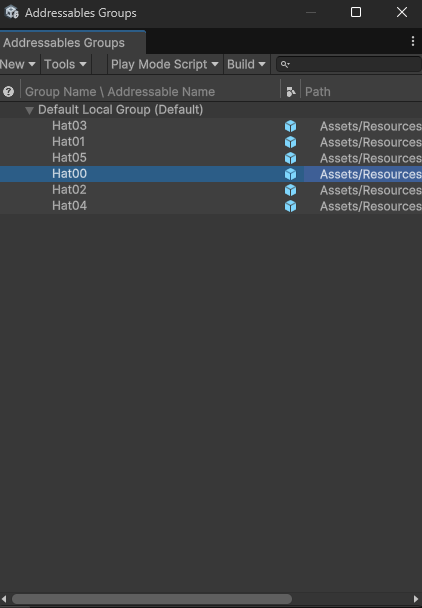The image size is (422, 608).
Task: Sort by the Path column header
Action: pos(318,92)
